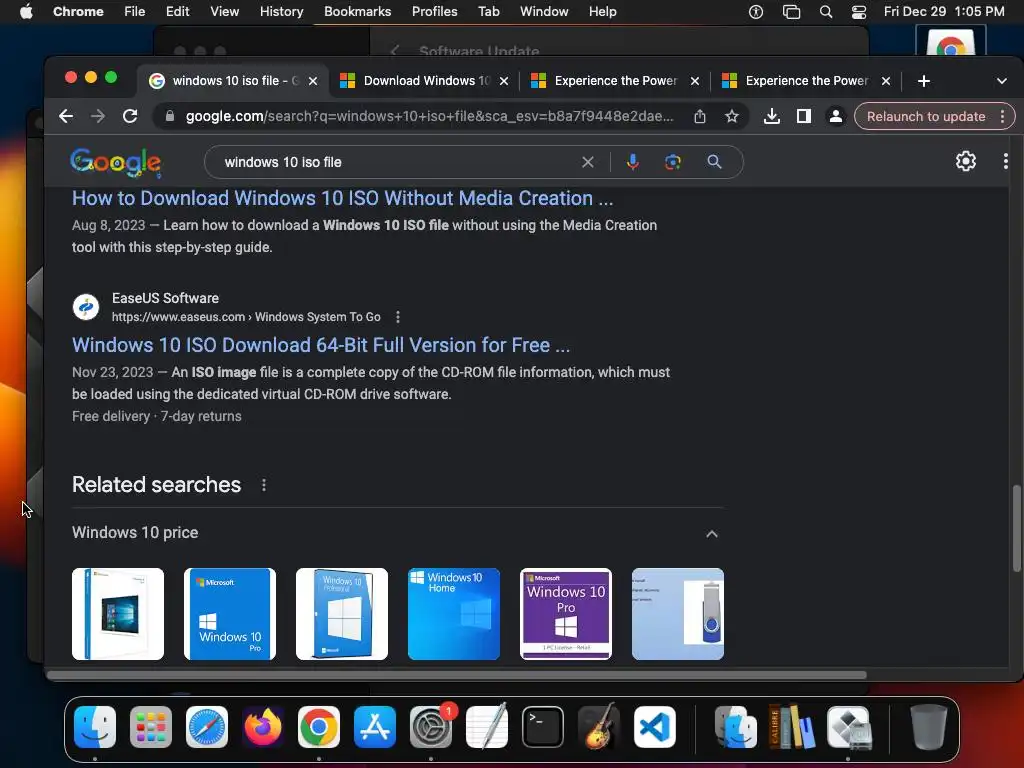This screenshot has height=768, width=1024.
Task: Open App Store from the Dock
Action: pyautogui.click(x=375, y=727)
